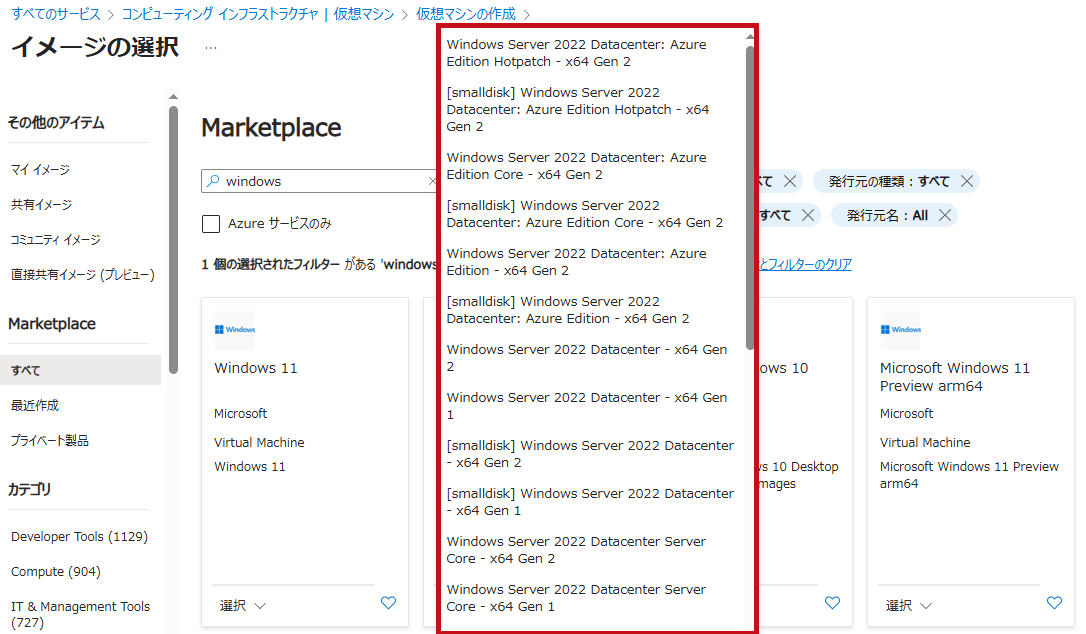Open すべてのサービス breadcrumb link
Viewport: 1086px width, 634px height.
point(55,14)
